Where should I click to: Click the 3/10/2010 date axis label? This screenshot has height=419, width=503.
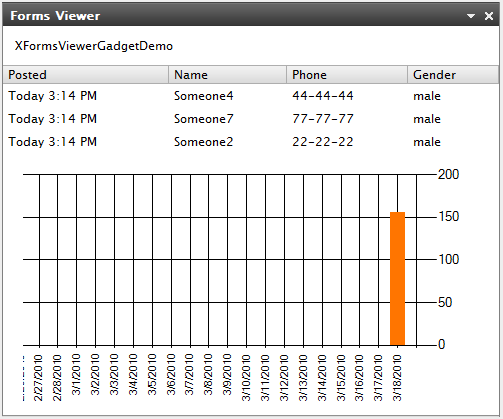click(x=246, y=378)
